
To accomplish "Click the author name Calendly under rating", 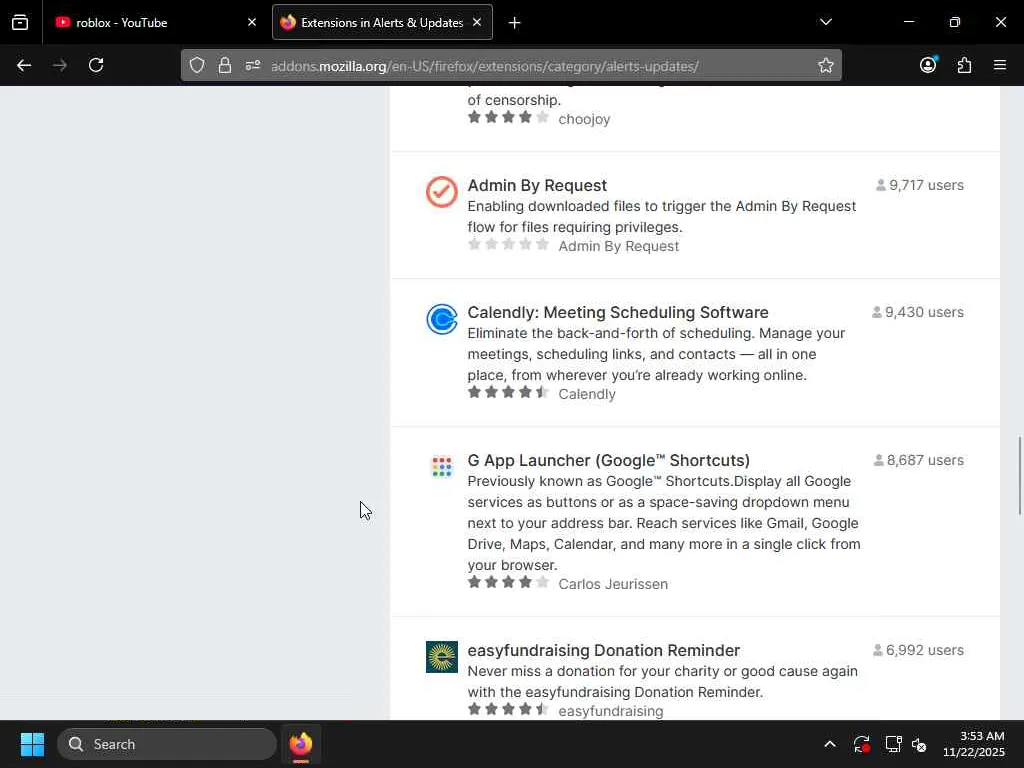I will point(586,394).
